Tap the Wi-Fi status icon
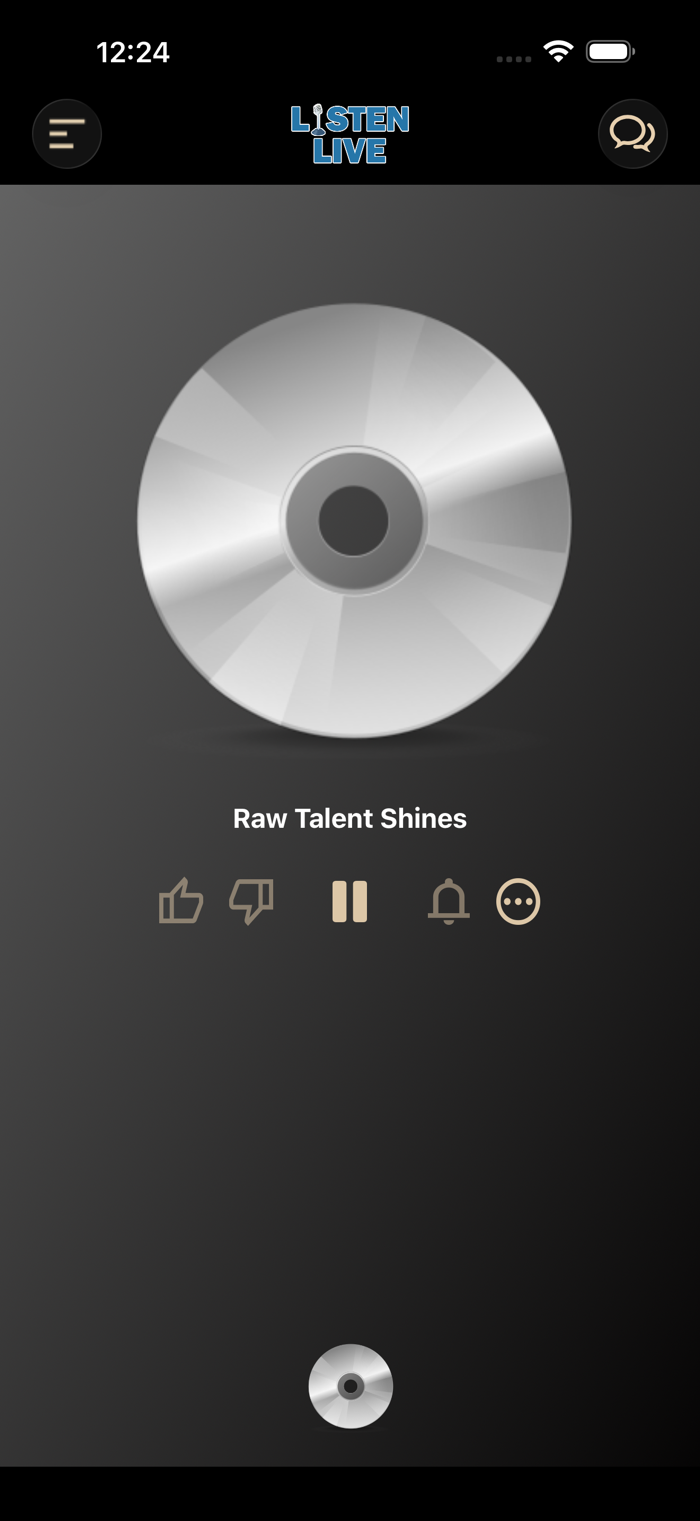 pos(558,51)
